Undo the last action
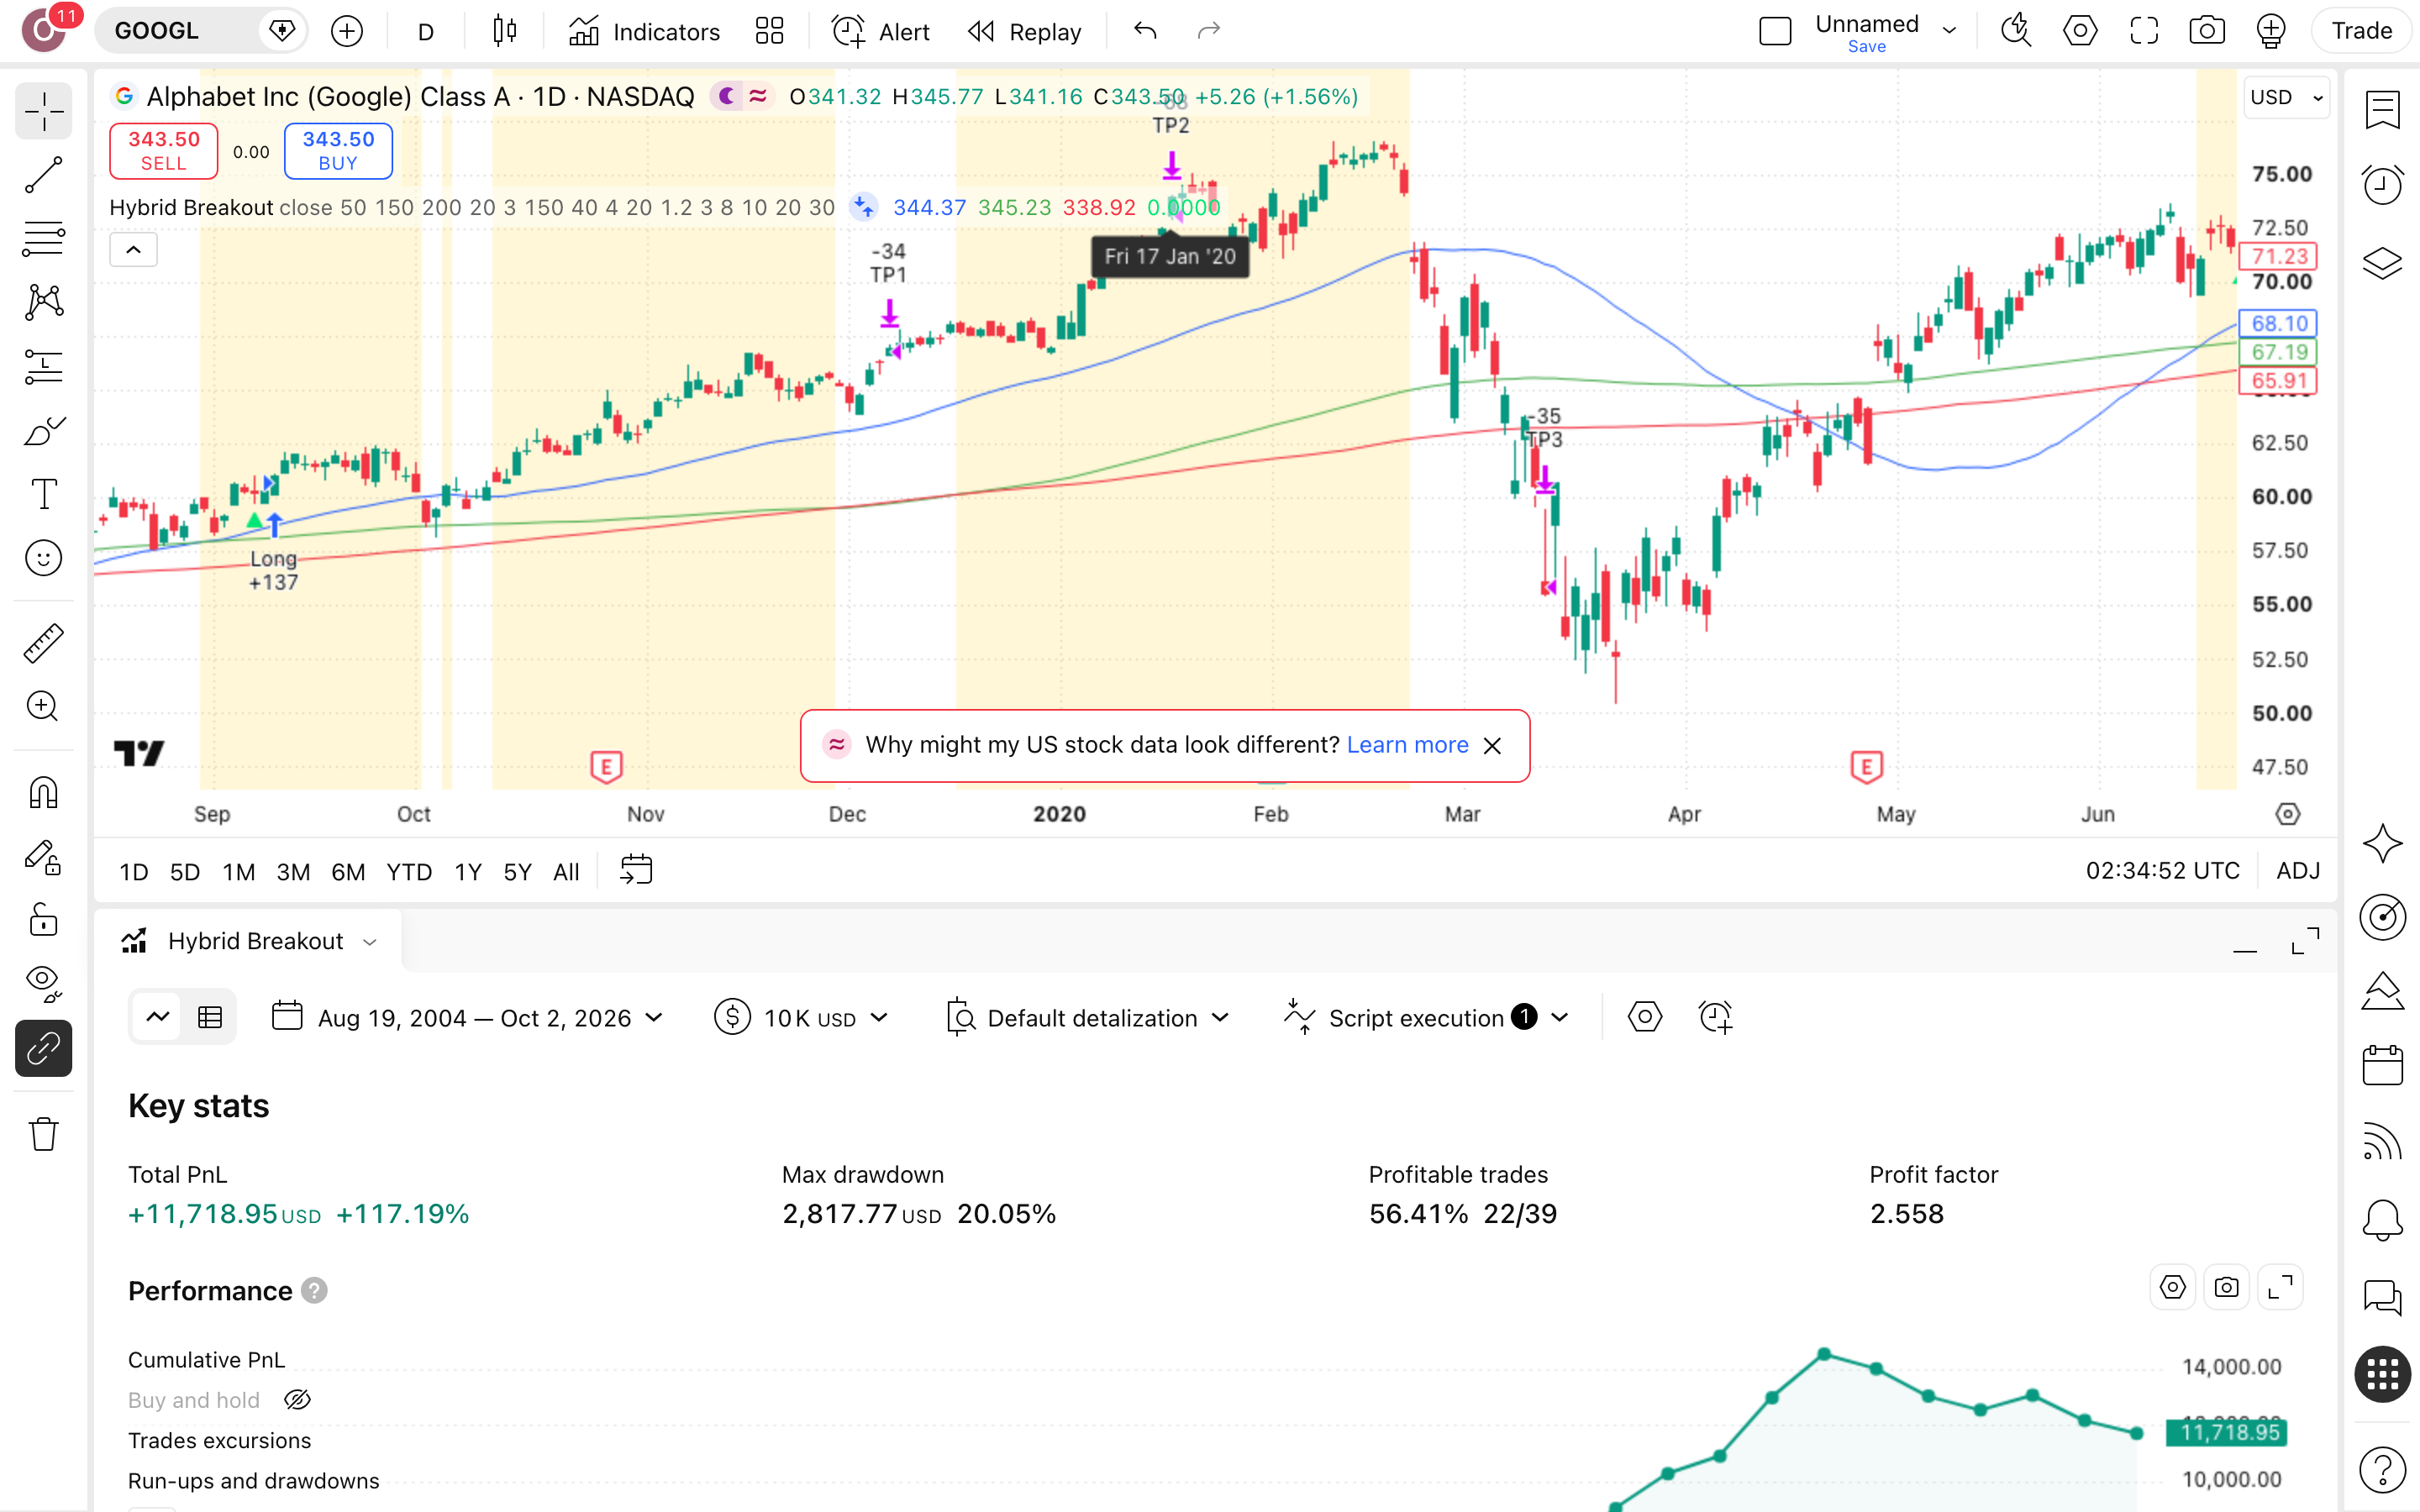 [1146, 31]
